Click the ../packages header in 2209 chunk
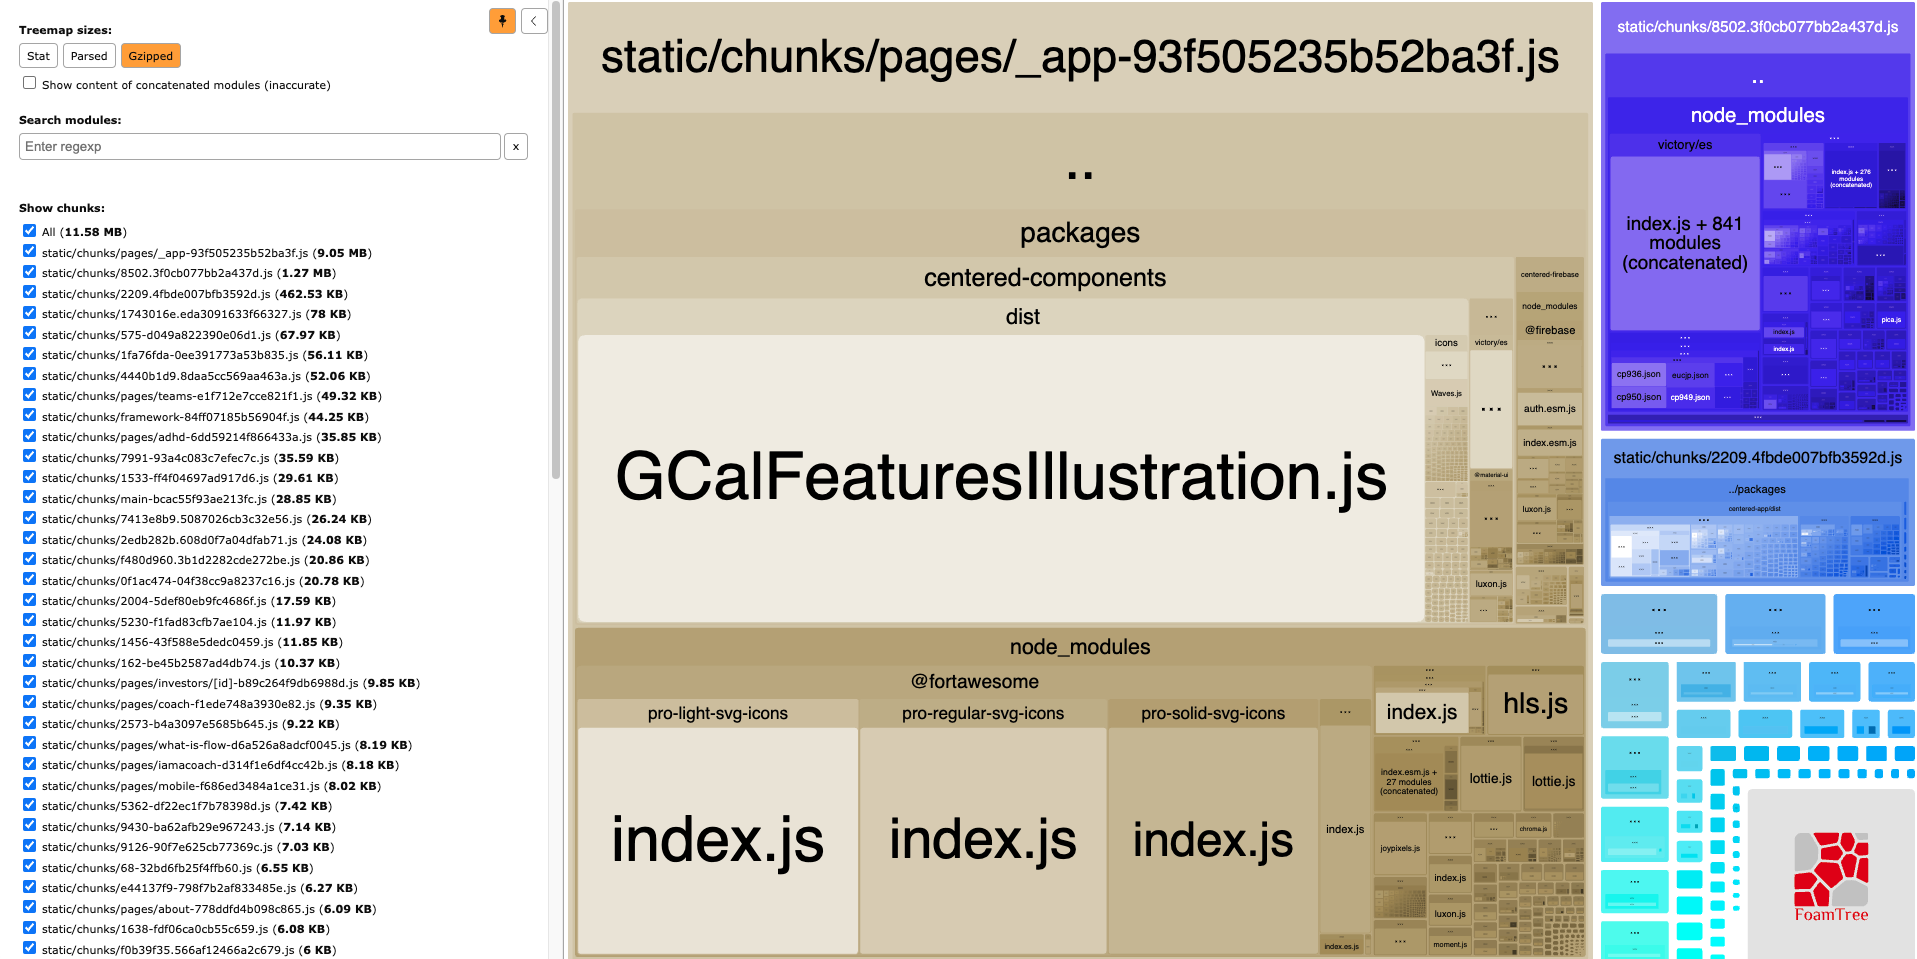Viewport: 1917px width, 959px height. 1757,489
